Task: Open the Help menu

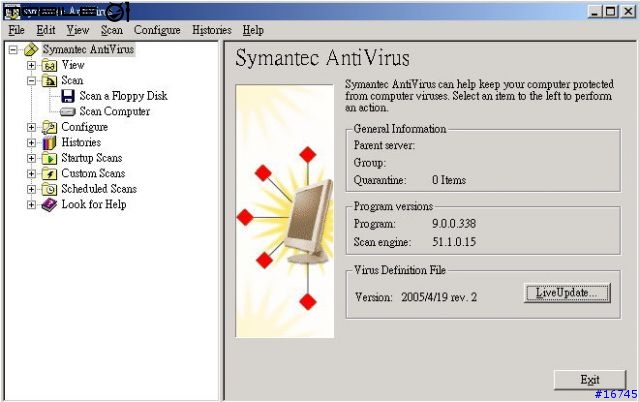Action: coord(253,30)
